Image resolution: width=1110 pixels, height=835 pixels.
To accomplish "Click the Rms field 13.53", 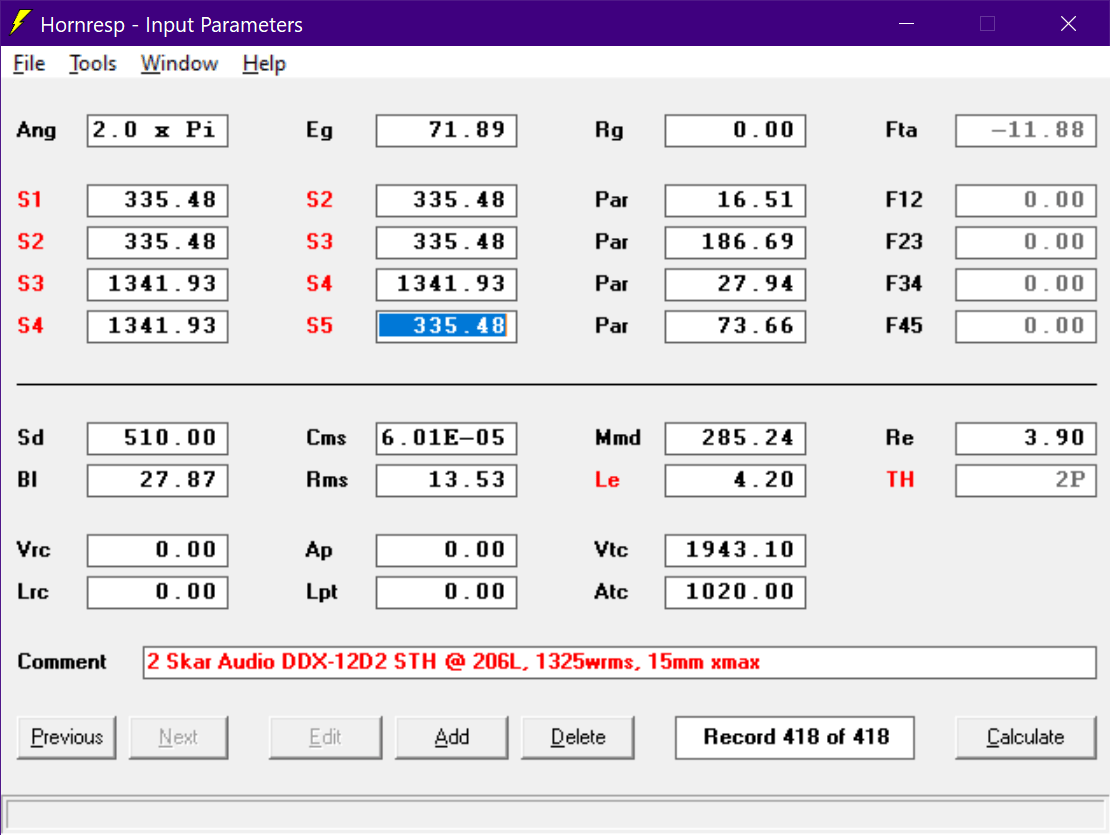I will 446,480.
